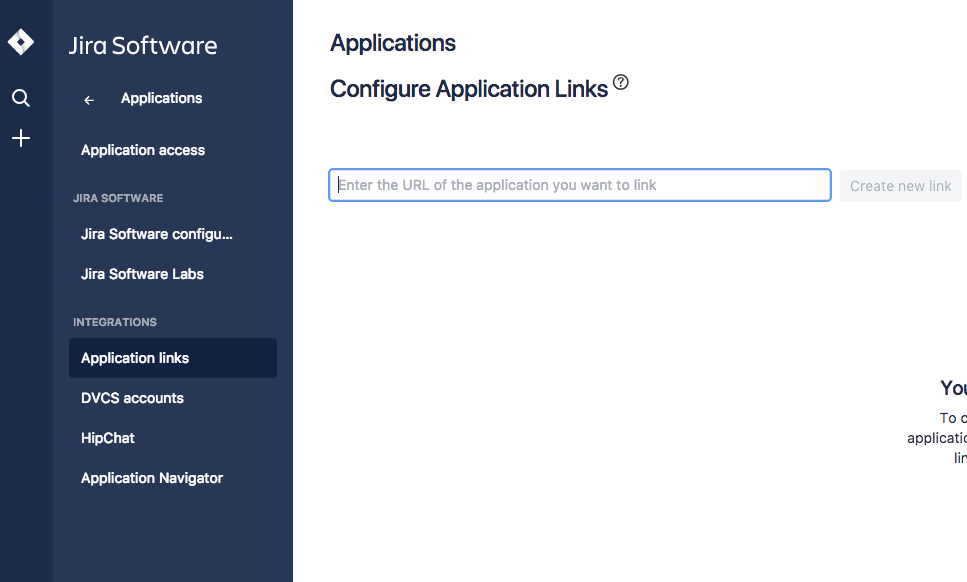Image resolution: width=967 pixels, height=582 pixels.
Task: Open Jira Software Labs
Action: [x=142, y=274]
